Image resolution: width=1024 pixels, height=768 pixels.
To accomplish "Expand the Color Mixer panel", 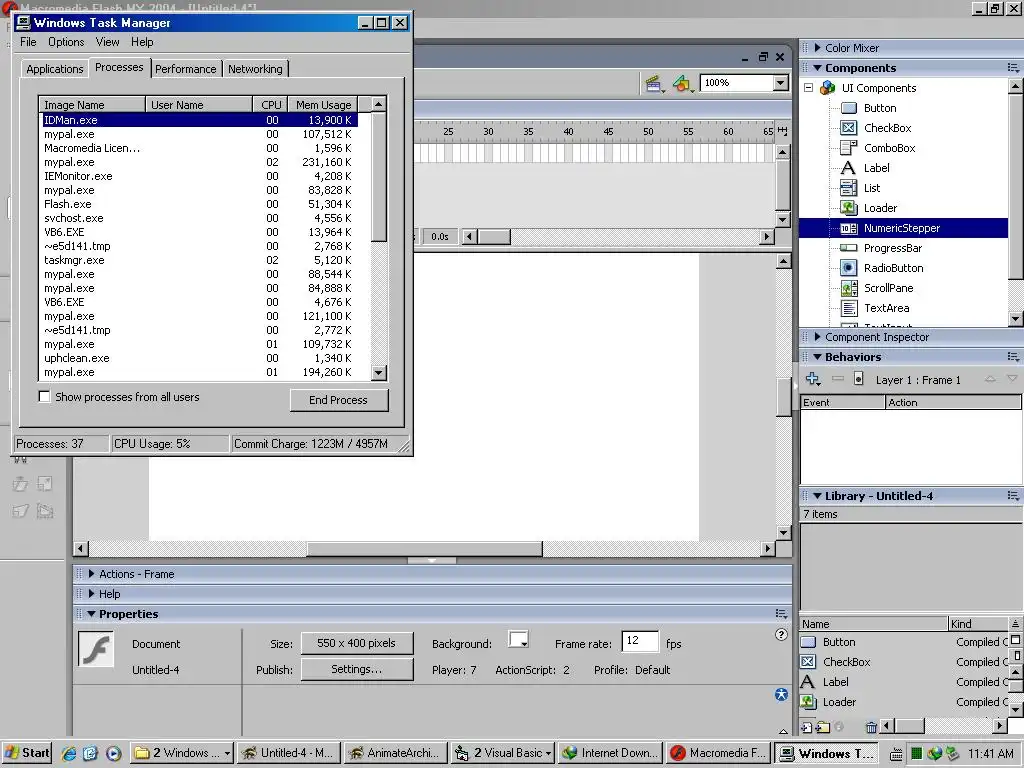I will (817, 48).
